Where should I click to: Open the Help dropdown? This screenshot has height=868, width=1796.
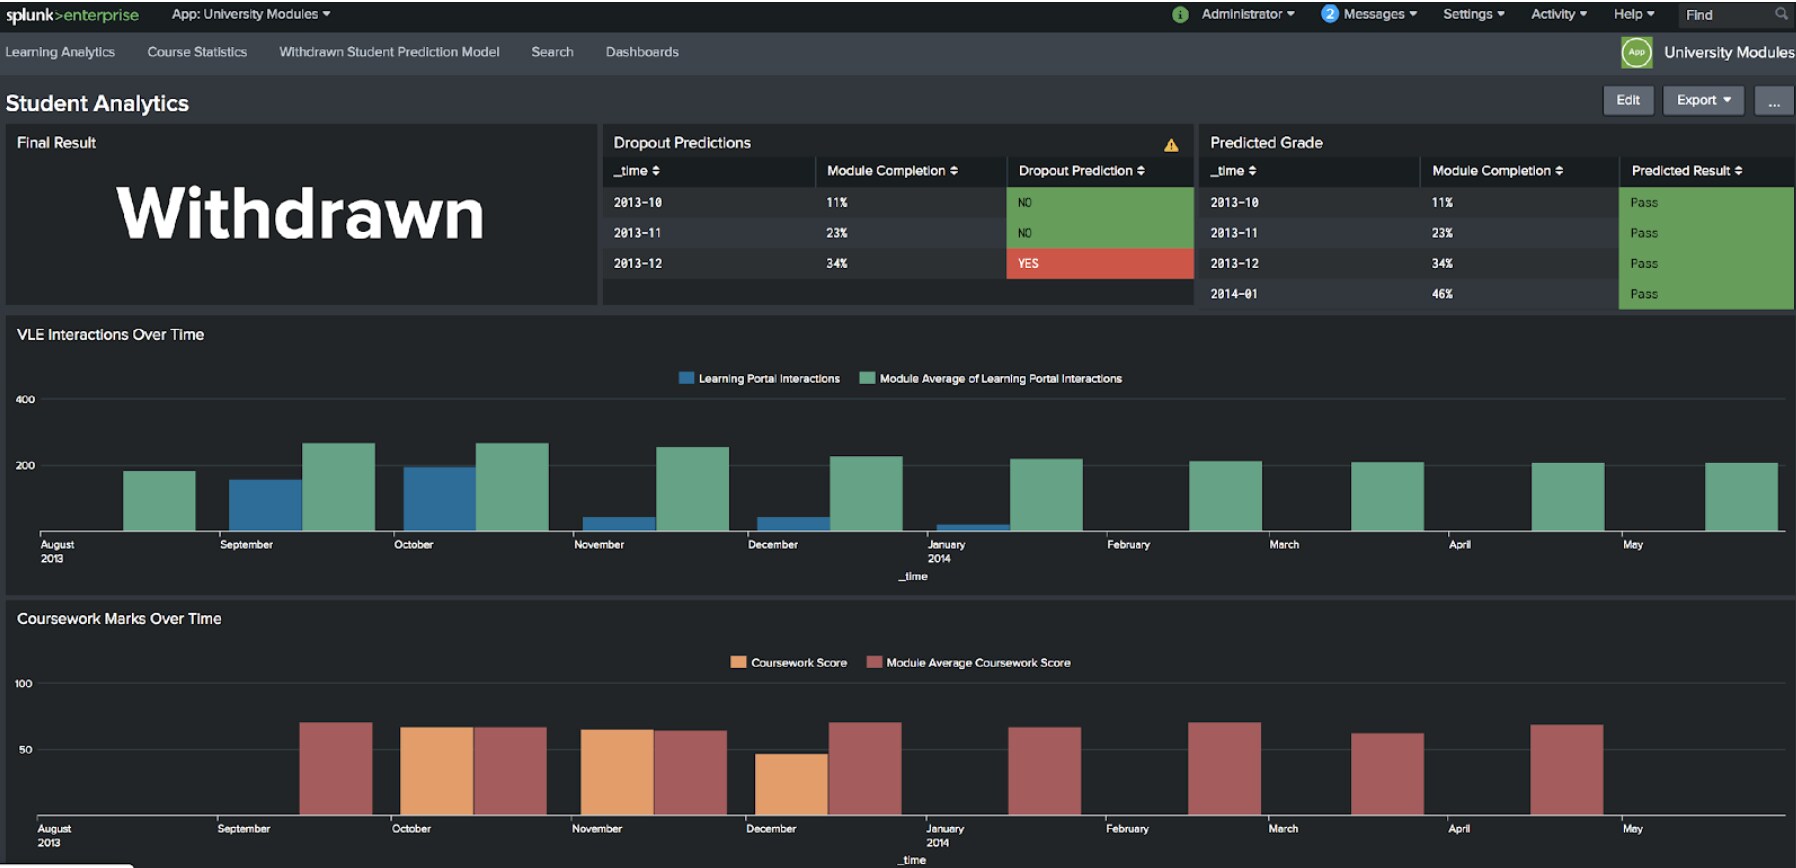point(1633,14)
